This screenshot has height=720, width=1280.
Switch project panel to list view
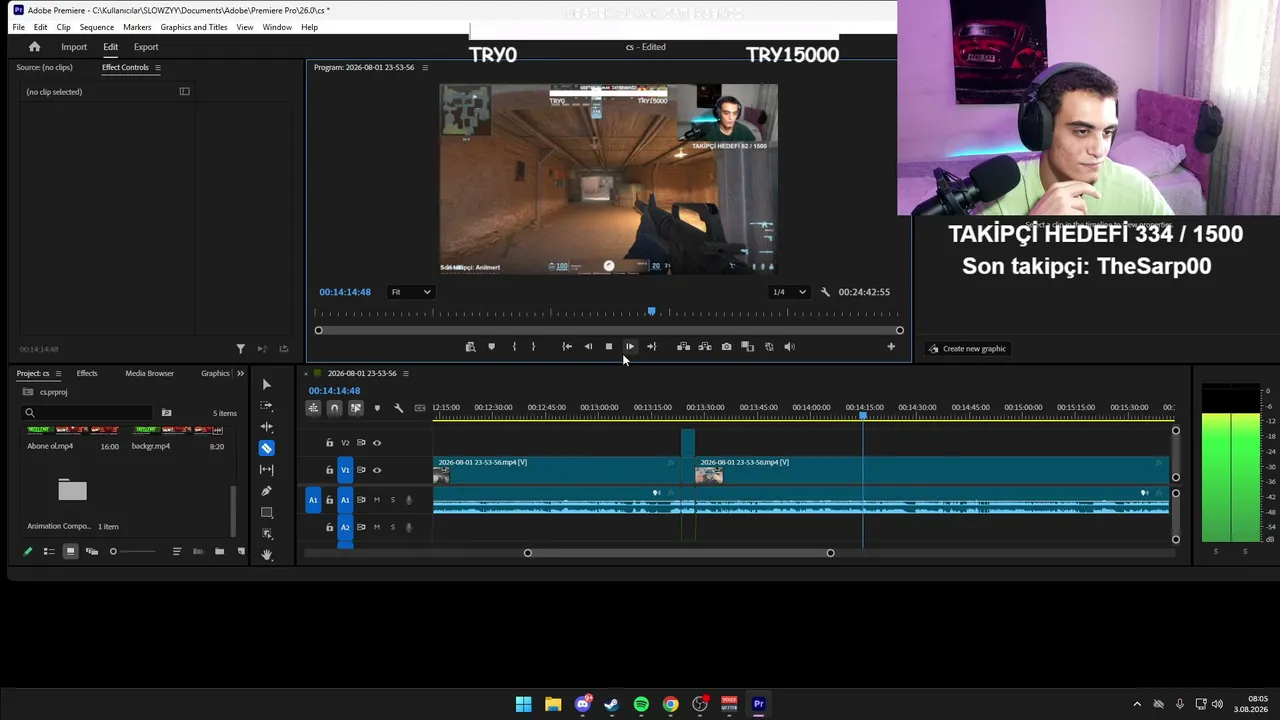coord(48,552)
